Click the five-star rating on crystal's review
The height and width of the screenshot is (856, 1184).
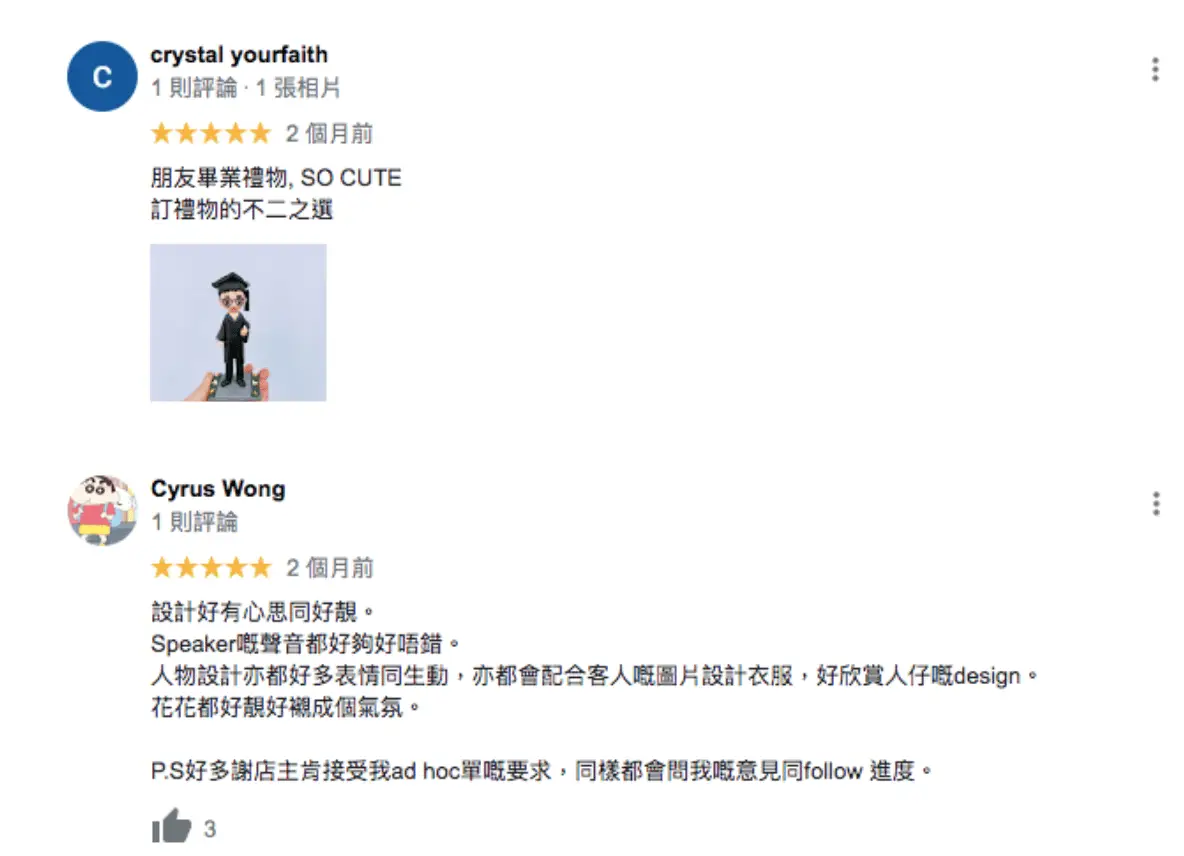click(x=211, y=134)
